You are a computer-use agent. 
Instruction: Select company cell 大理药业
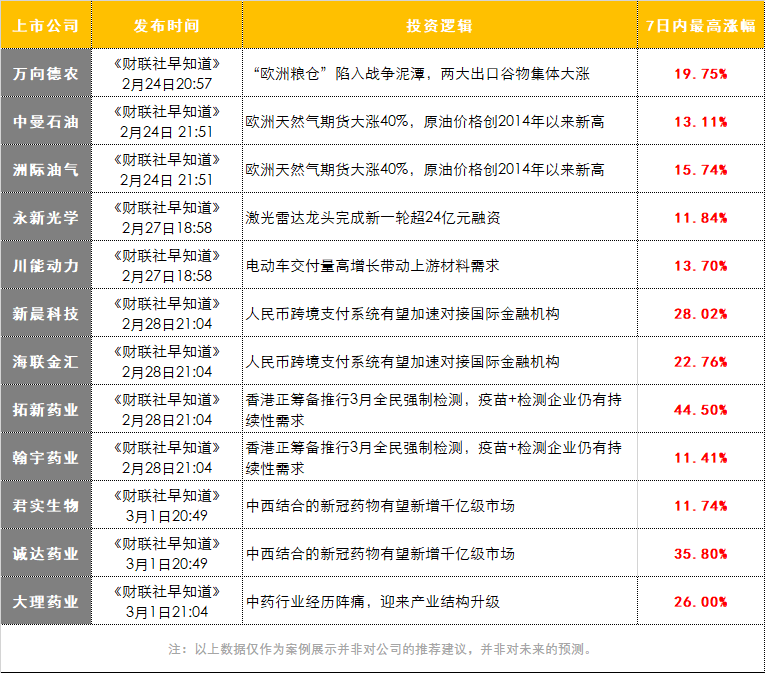tap(46, 602)
